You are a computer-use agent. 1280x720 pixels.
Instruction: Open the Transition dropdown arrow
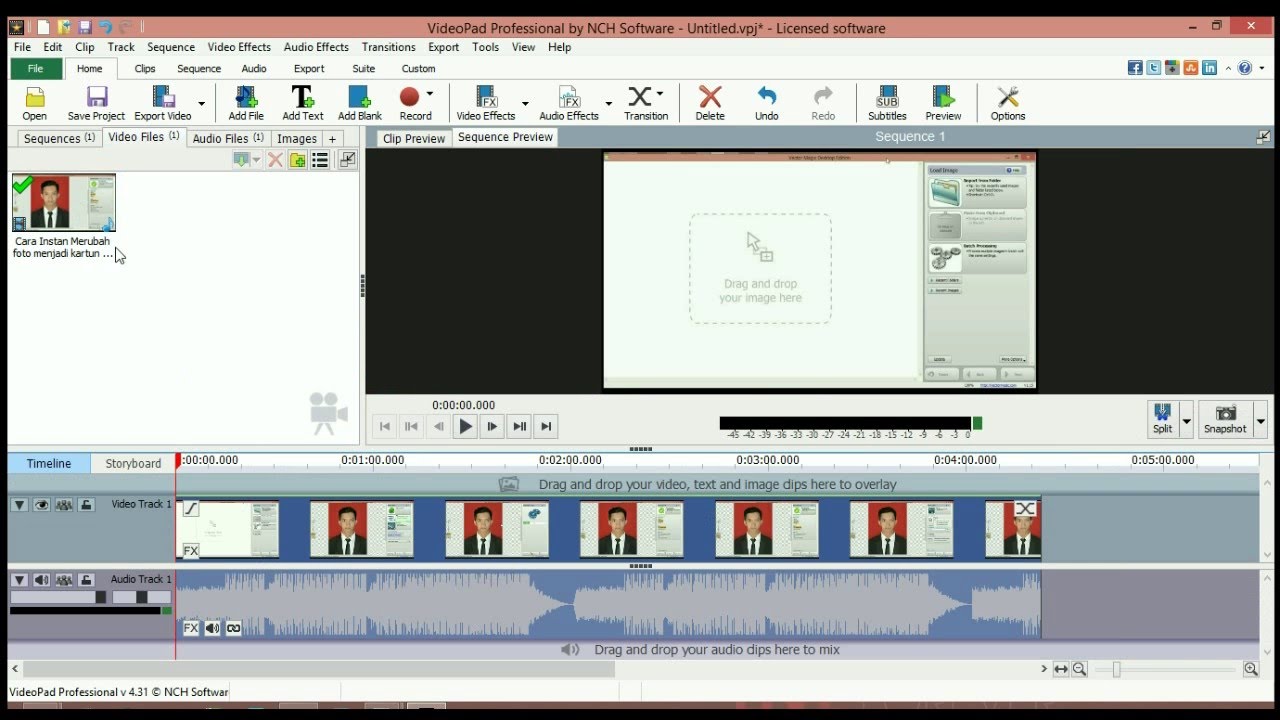point(660,94)
